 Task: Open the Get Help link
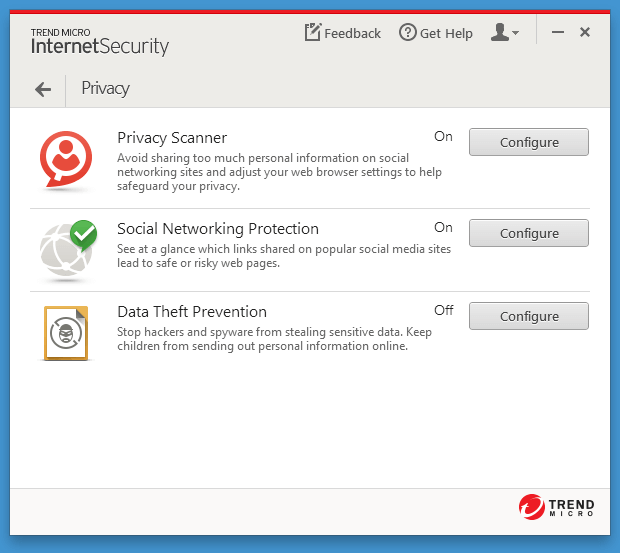pos(446,33)
